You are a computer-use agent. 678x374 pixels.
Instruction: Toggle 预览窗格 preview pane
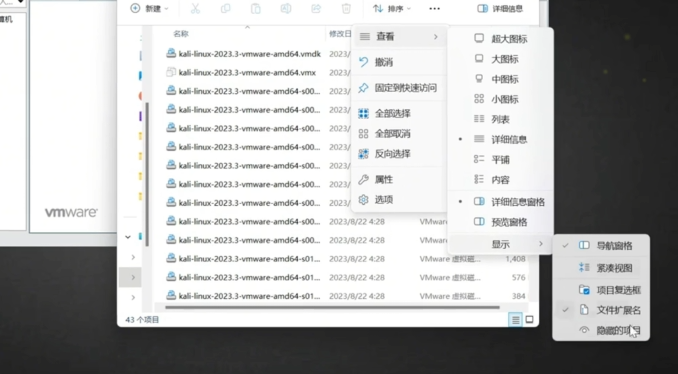coord(501,222)
